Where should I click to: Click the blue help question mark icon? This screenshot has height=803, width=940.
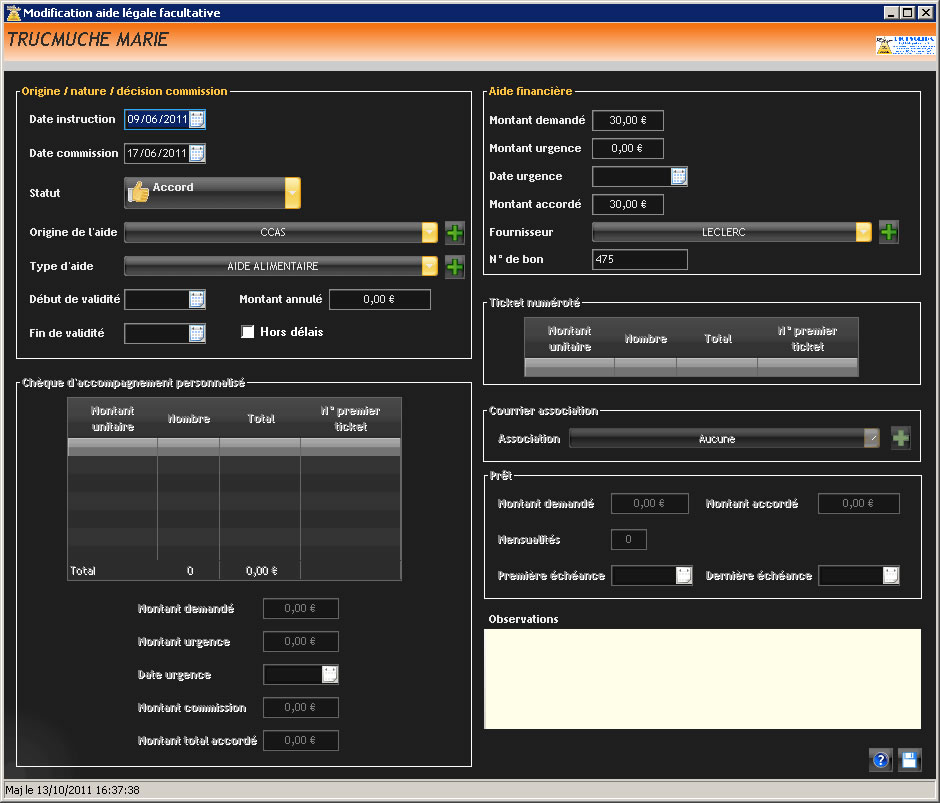[x=881, y=760]
